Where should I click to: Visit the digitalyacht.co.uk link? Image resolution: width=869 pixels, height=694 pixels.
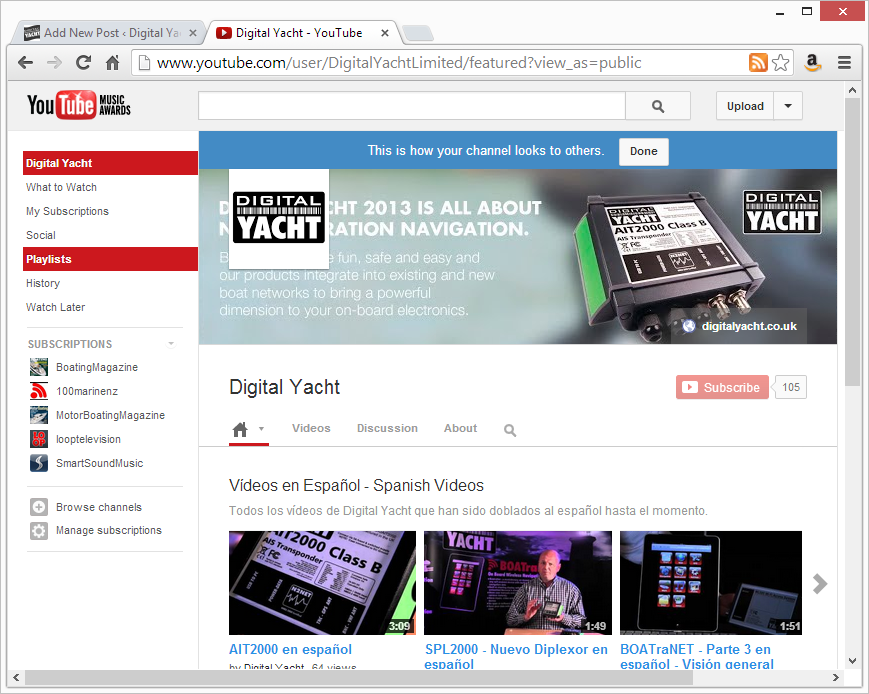point(751,326)
